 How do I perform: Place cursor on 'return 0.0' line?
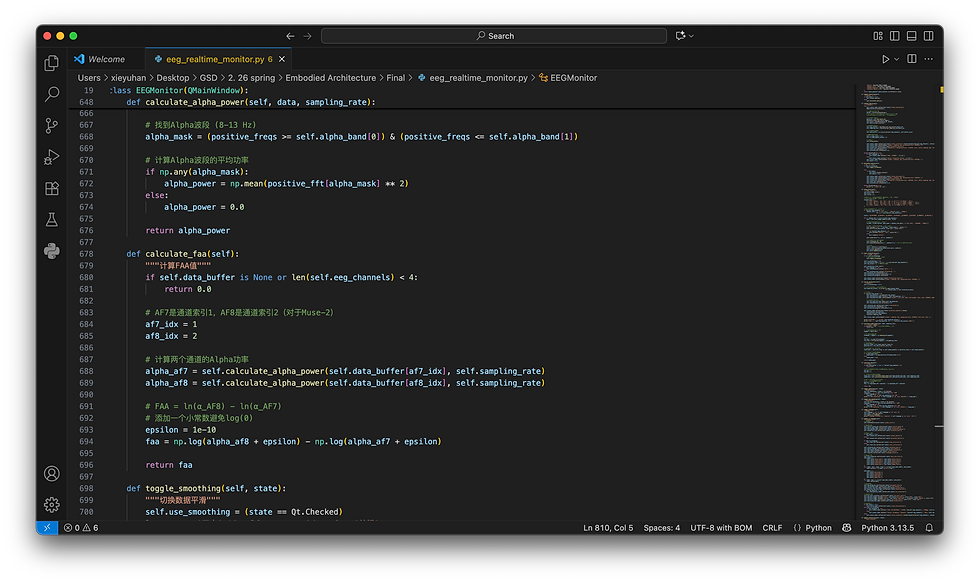tap(188, 289)
